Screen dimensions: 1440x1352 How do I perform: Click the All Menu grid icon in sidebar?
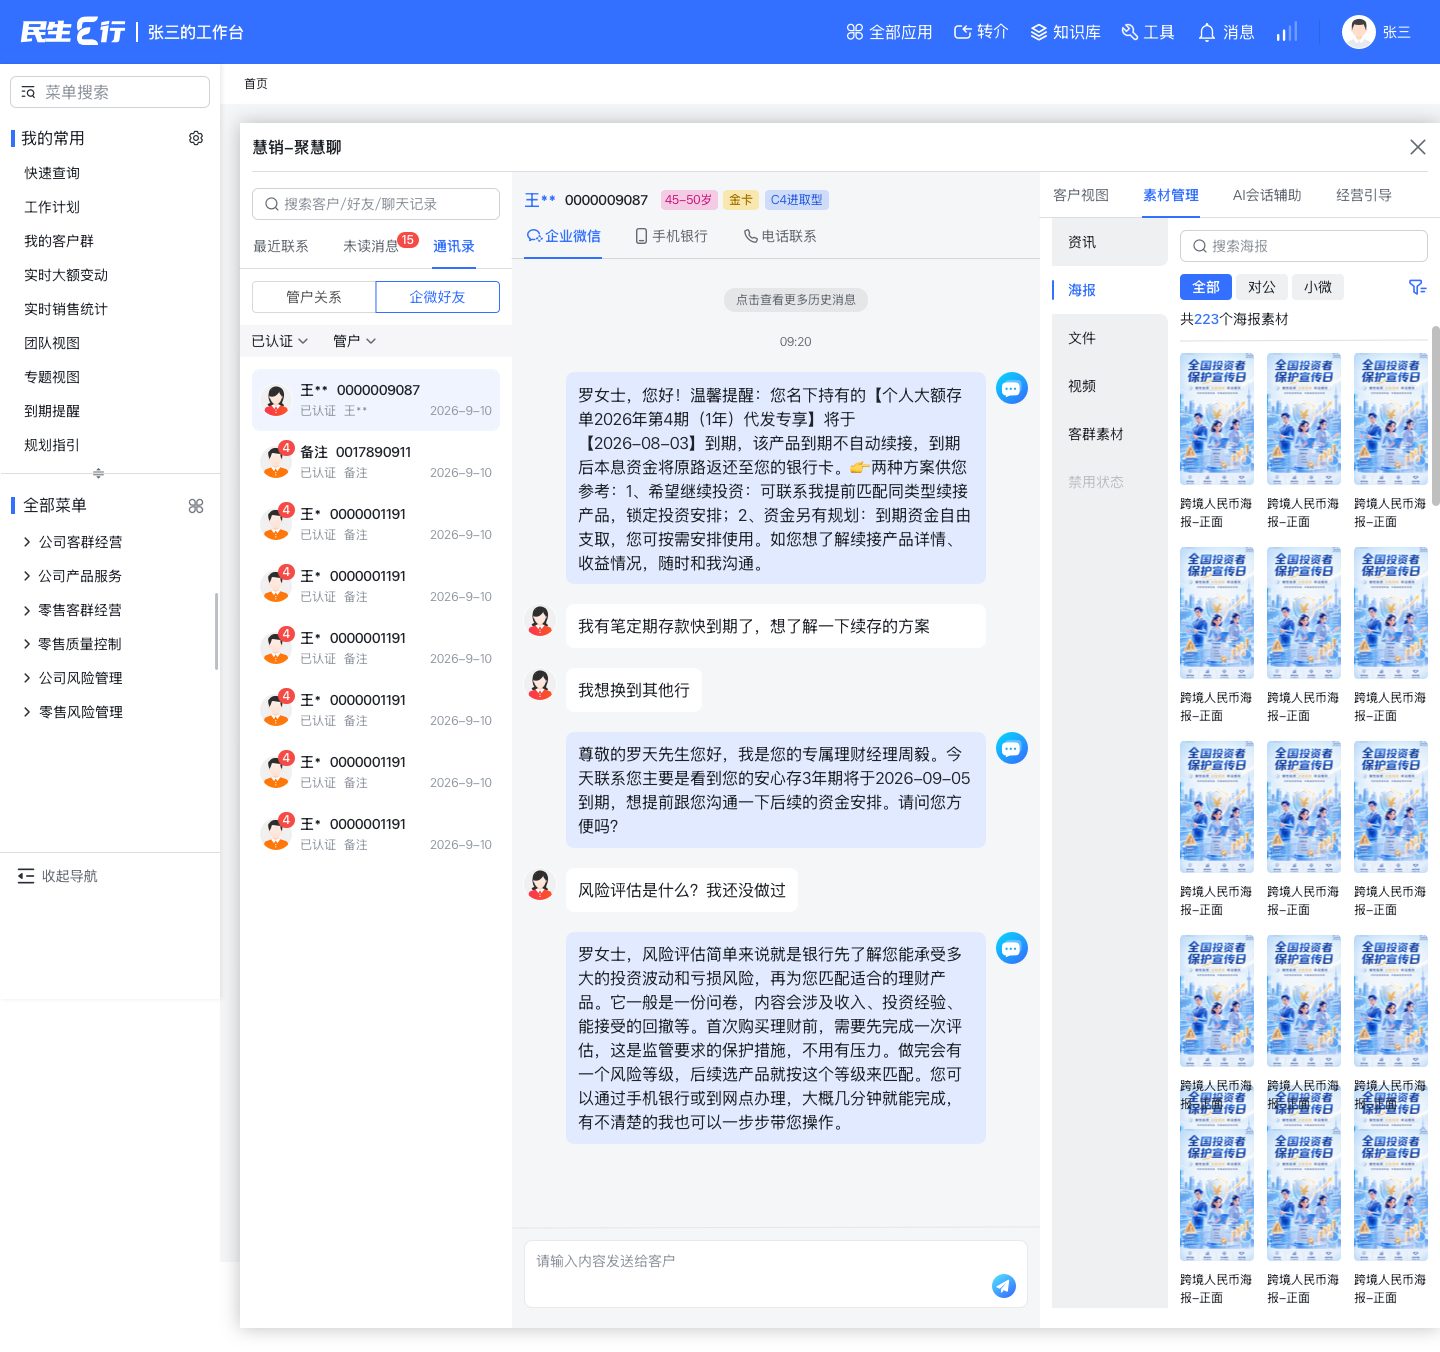(196, 506)
